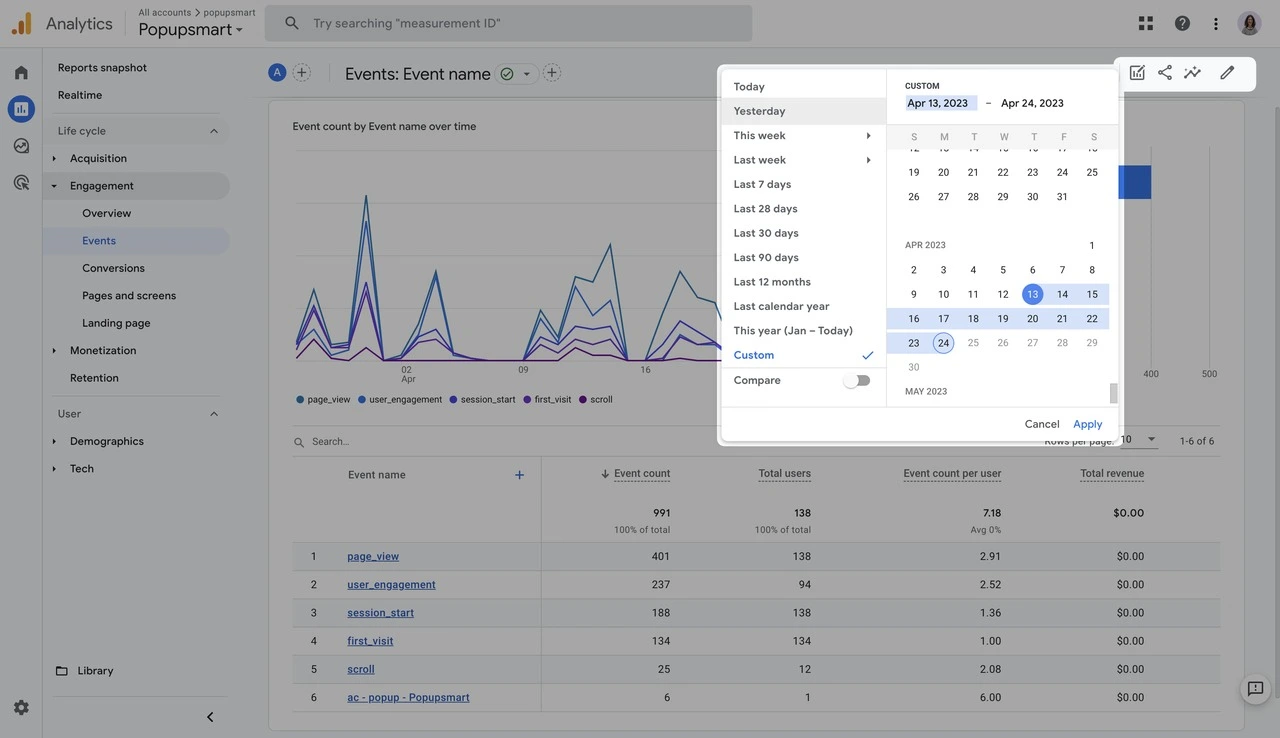This screenshot has height=738, width=1280.
Task: Click the Analytics search box
Action: coord(508,23)
